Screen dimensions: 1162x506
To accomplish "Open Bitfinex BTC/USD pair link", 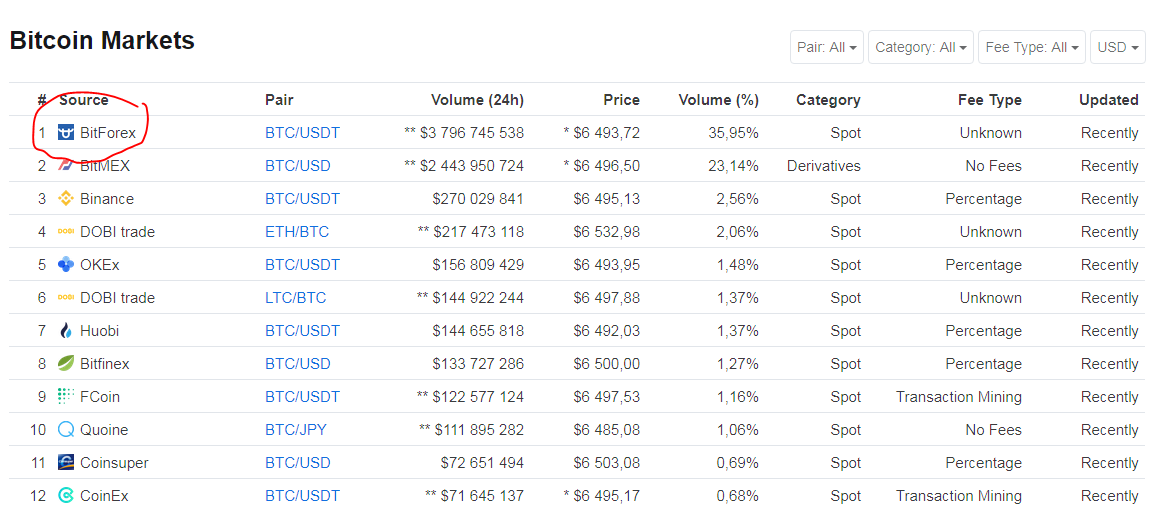I will coord(298,364).
